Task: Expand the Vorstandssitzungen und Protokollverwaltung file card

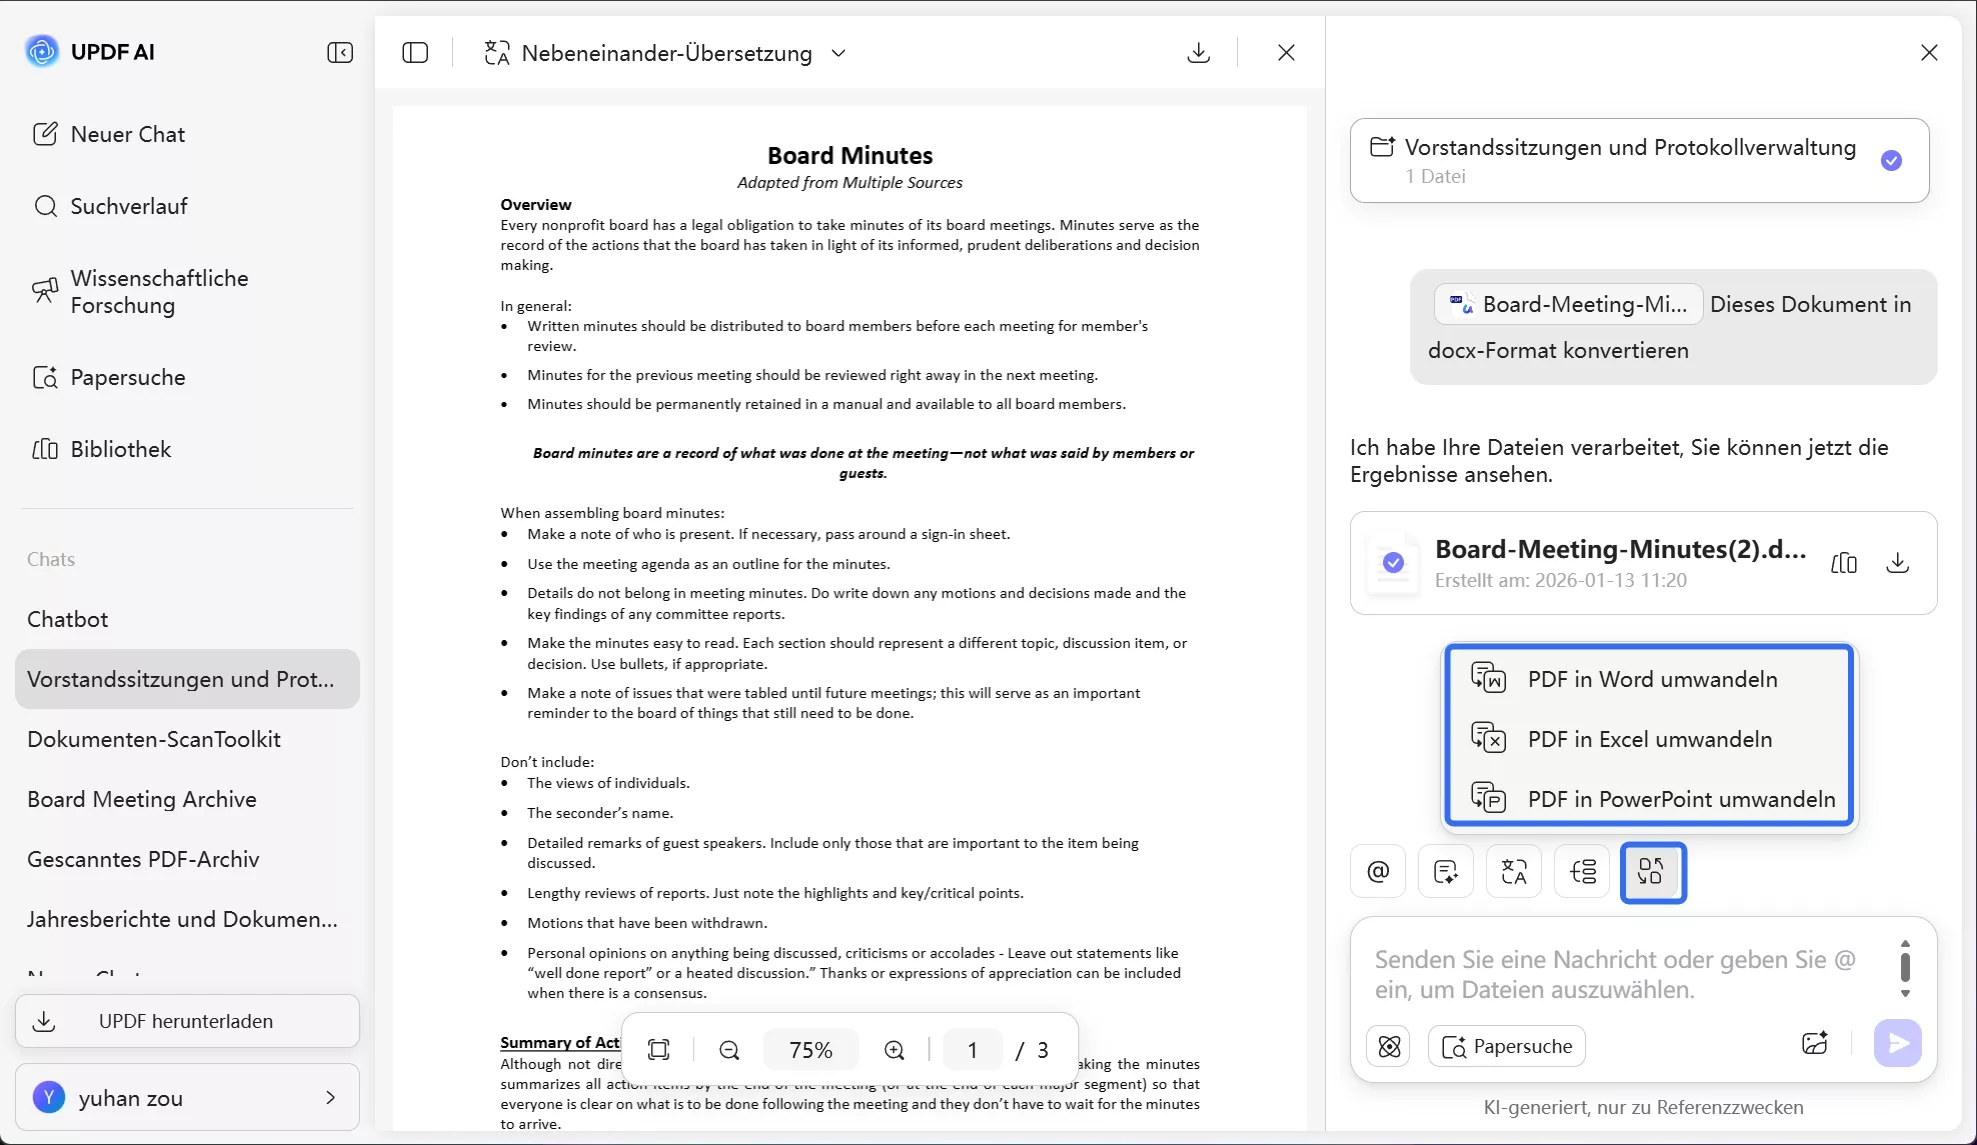Action: [1638, 160]
